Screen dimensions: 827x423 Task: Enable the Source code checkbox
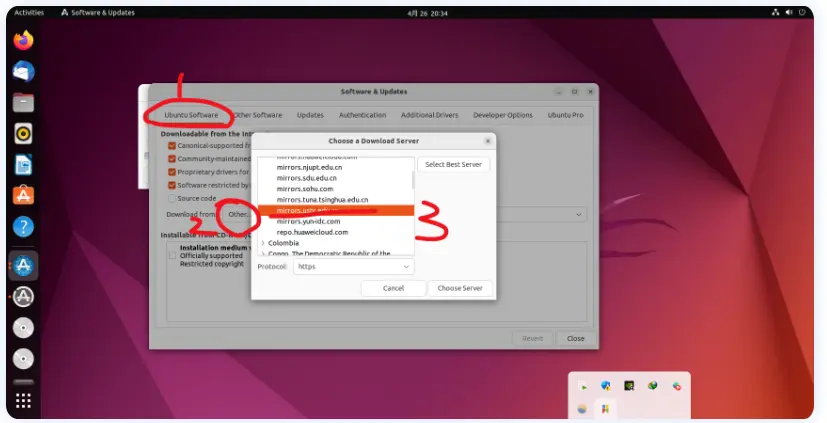(172, 198)
